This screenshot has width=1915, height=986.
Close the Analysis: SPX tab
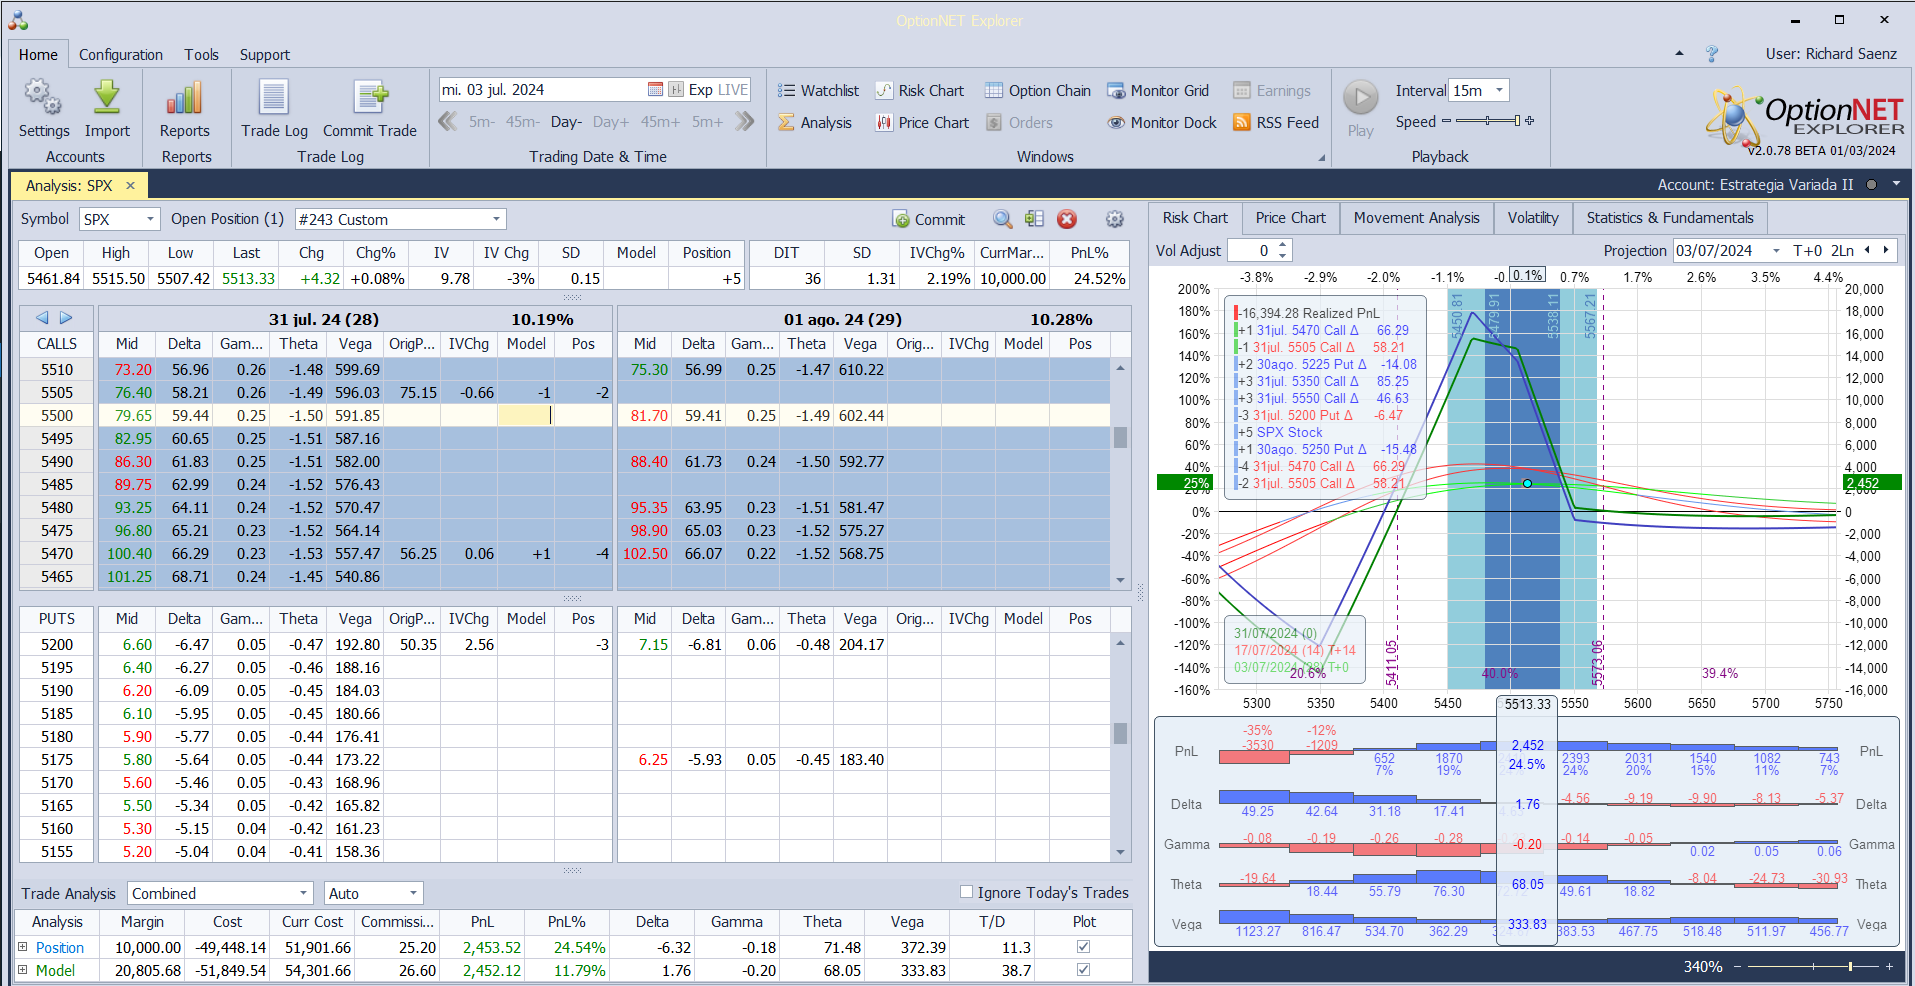click(130, 186)
